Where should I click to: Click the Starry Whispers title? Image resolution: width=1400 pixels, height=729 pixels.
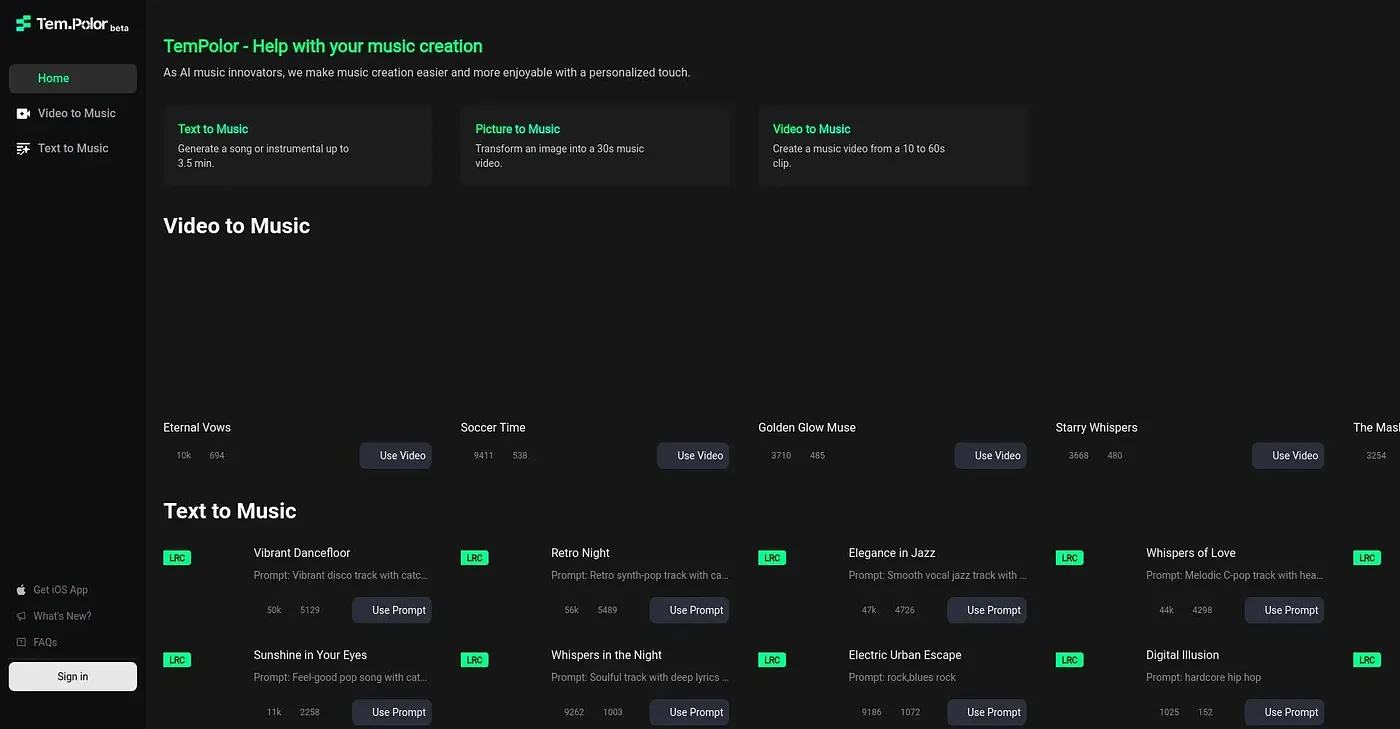1096,428
